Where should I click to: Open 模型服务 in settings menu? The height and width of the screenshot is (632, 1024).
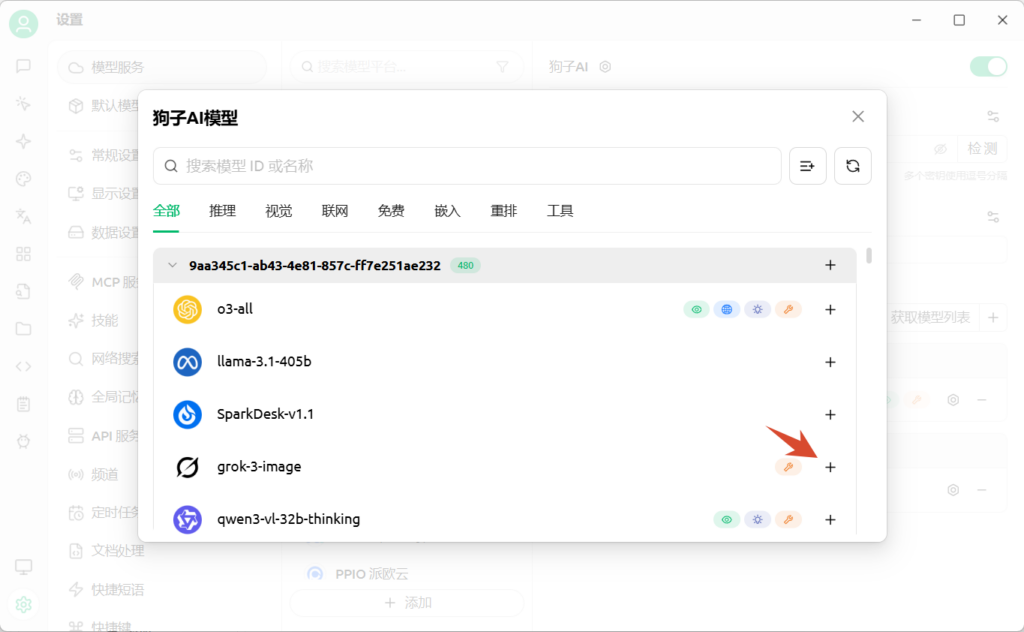pos(162,67)
